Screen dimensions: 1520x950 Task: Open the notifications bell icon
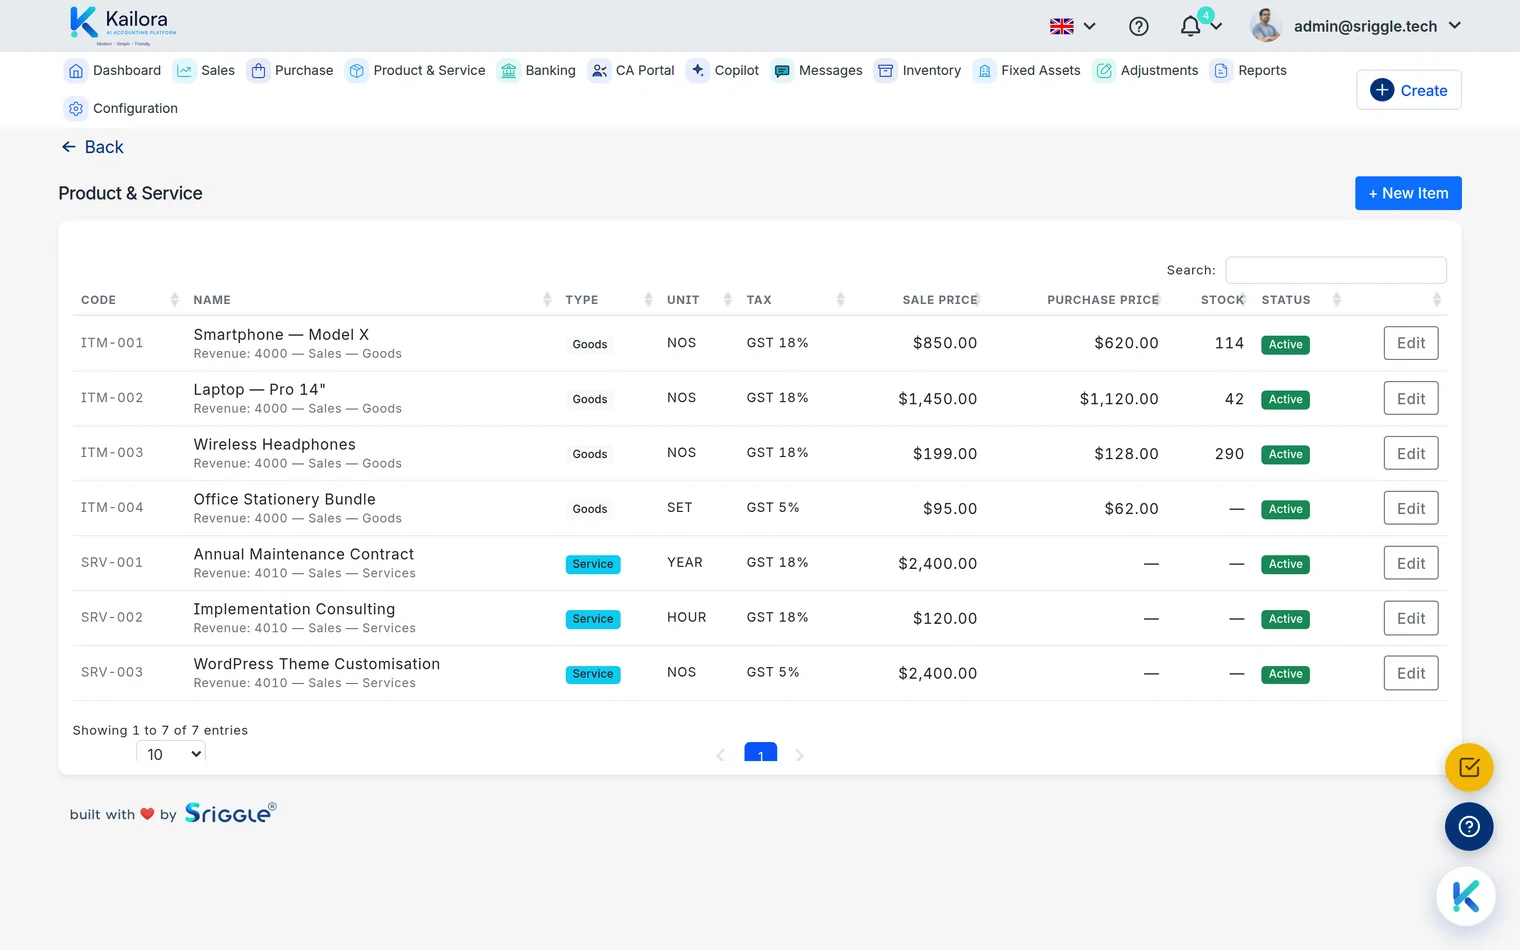(x=1190, y=27)
